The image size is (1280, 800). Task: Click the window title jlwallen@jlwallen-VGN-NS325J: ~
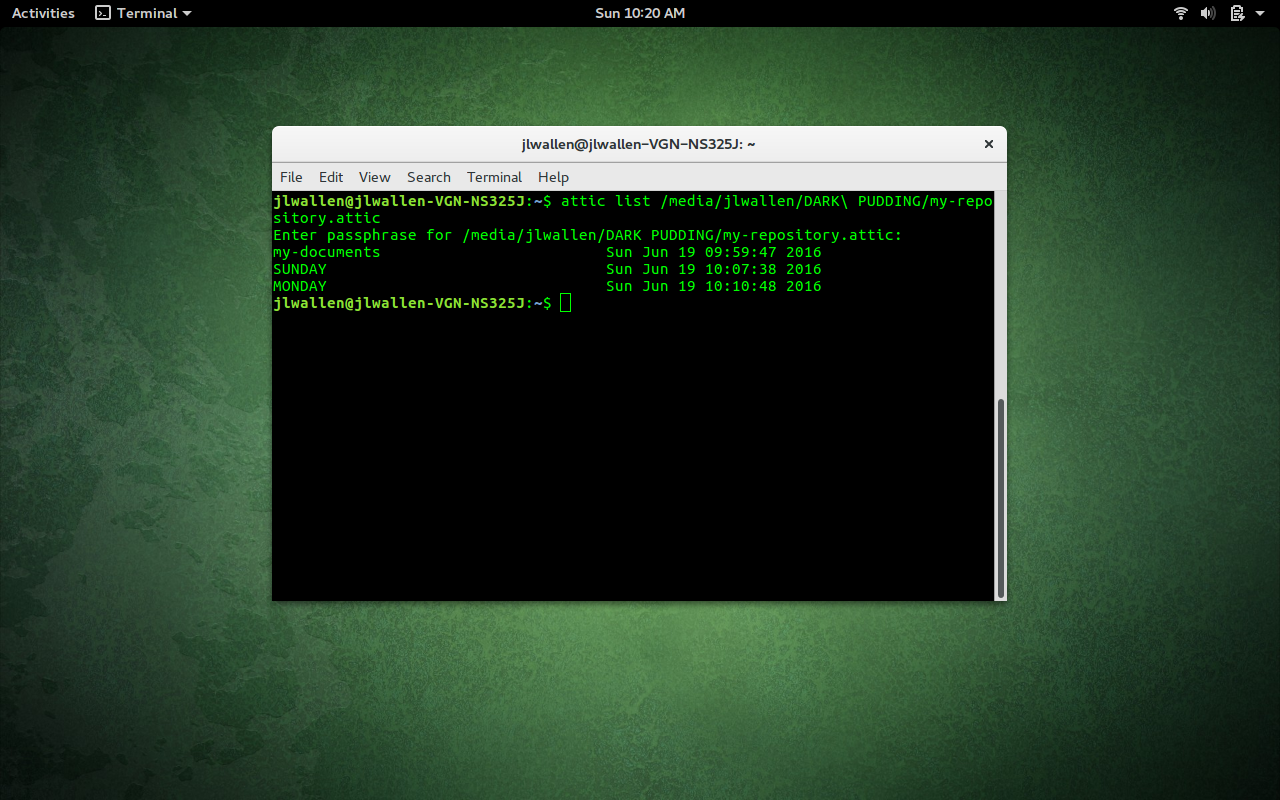(x=638, y=144)
